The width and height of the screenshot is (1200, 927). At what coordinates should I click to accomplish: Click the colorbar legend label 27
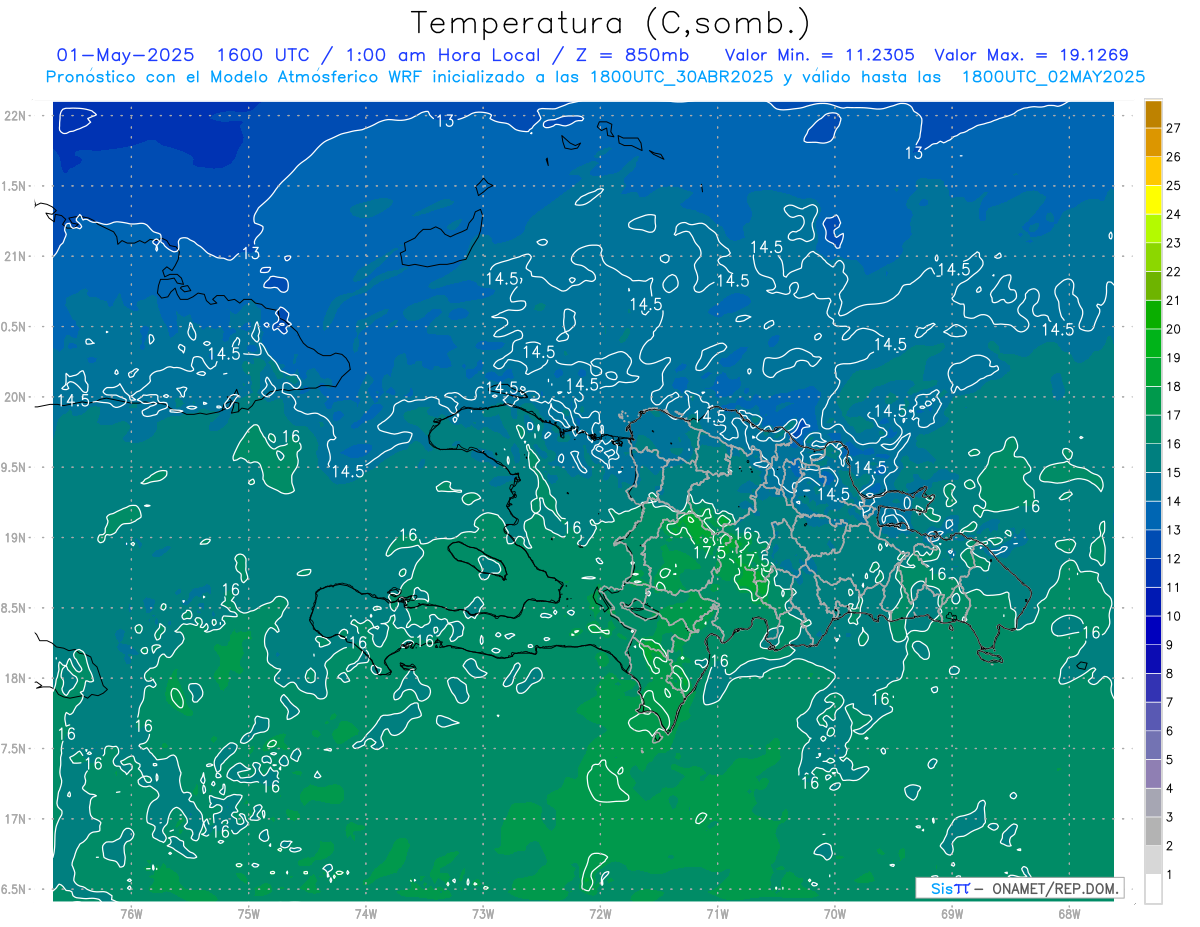[1173, 128]
